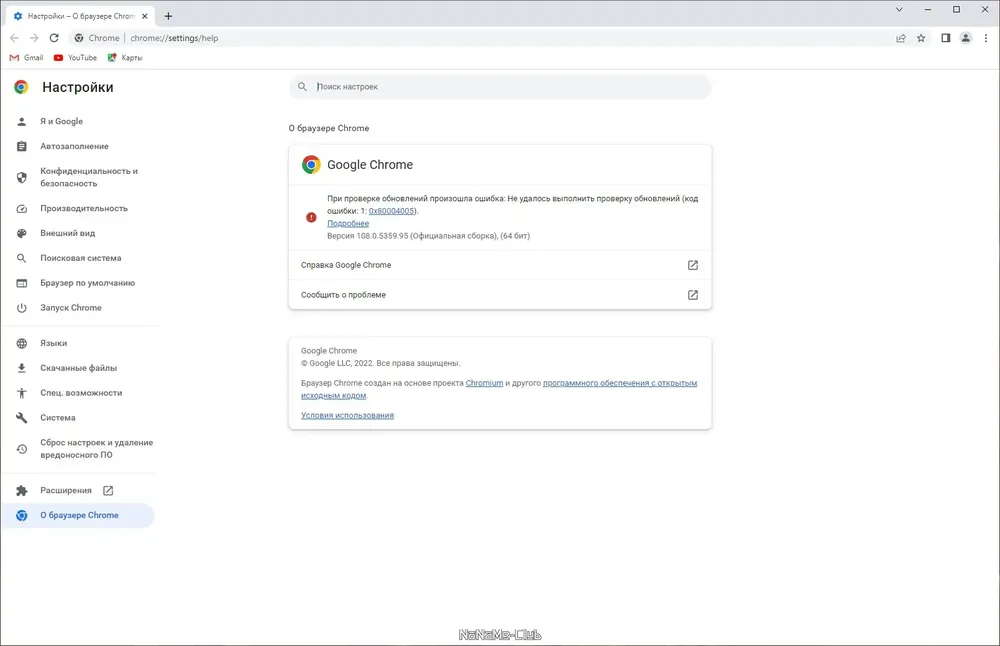
Task: Open Расширения extensions page
Action: pyautogui.click(x=78, y=490)
